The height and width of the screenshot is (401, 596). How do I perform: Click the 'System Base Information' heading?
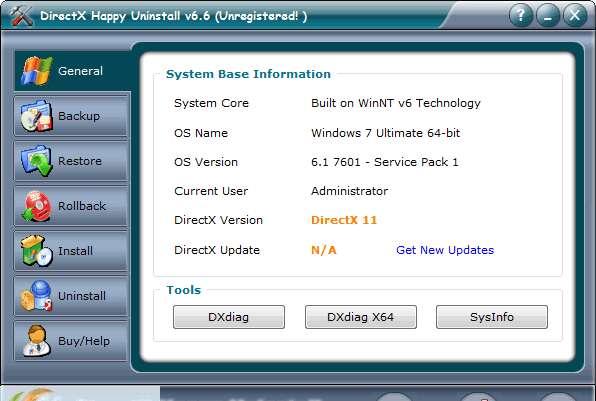click(x=249, y=74)
